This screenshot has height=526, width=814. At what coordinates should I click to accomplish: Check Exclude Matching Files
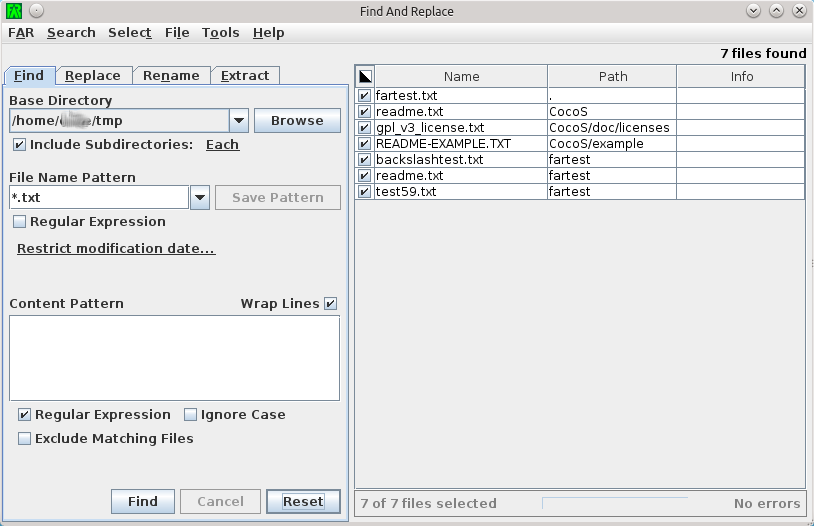[x=25, y=439]
